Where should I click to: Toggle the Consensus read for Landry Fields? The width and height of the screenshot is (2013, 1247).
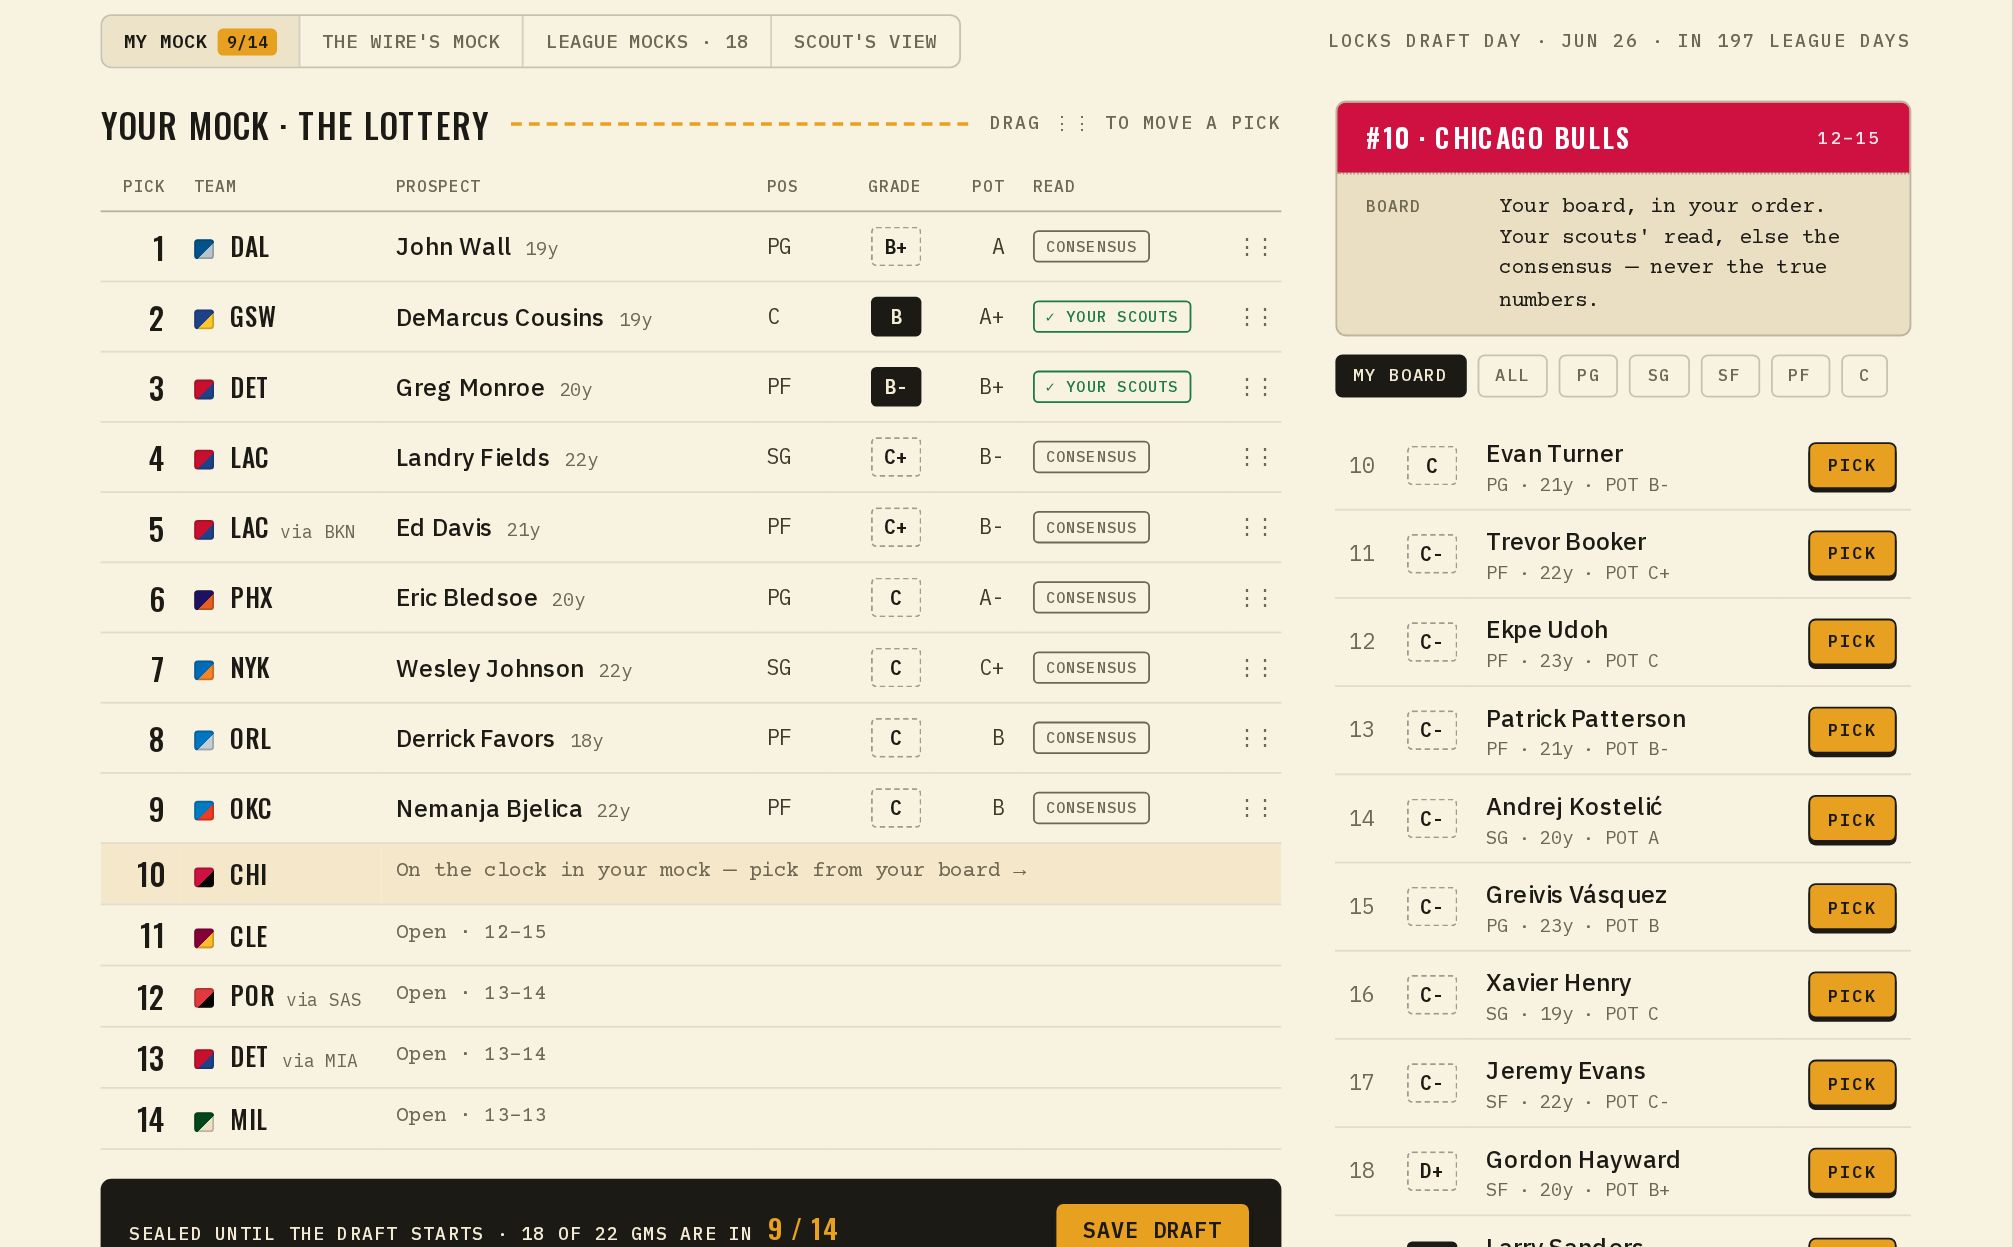pyautogui.click(x=1091, y=457)
